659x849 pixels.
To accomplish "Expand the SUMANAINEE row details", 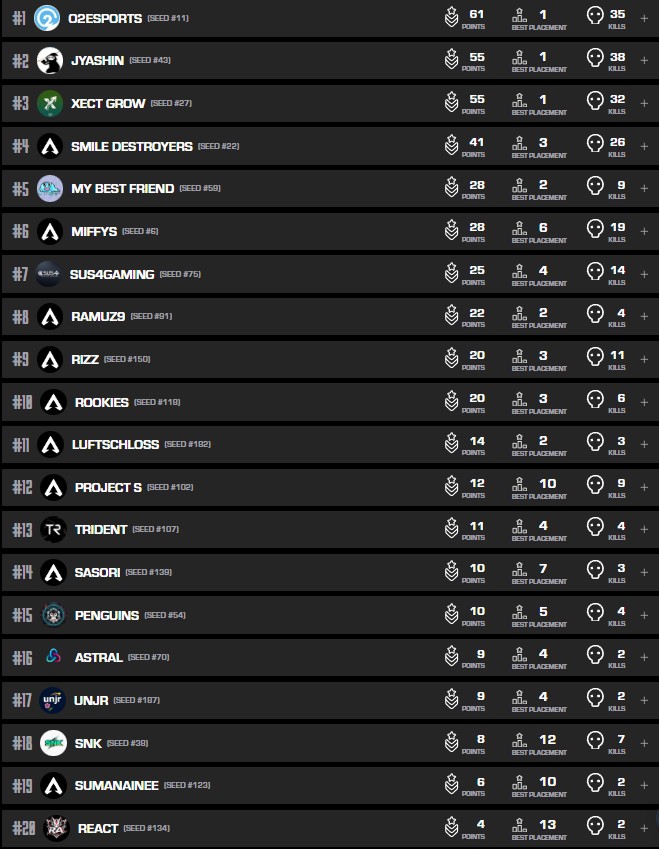I will click(644, 785).
